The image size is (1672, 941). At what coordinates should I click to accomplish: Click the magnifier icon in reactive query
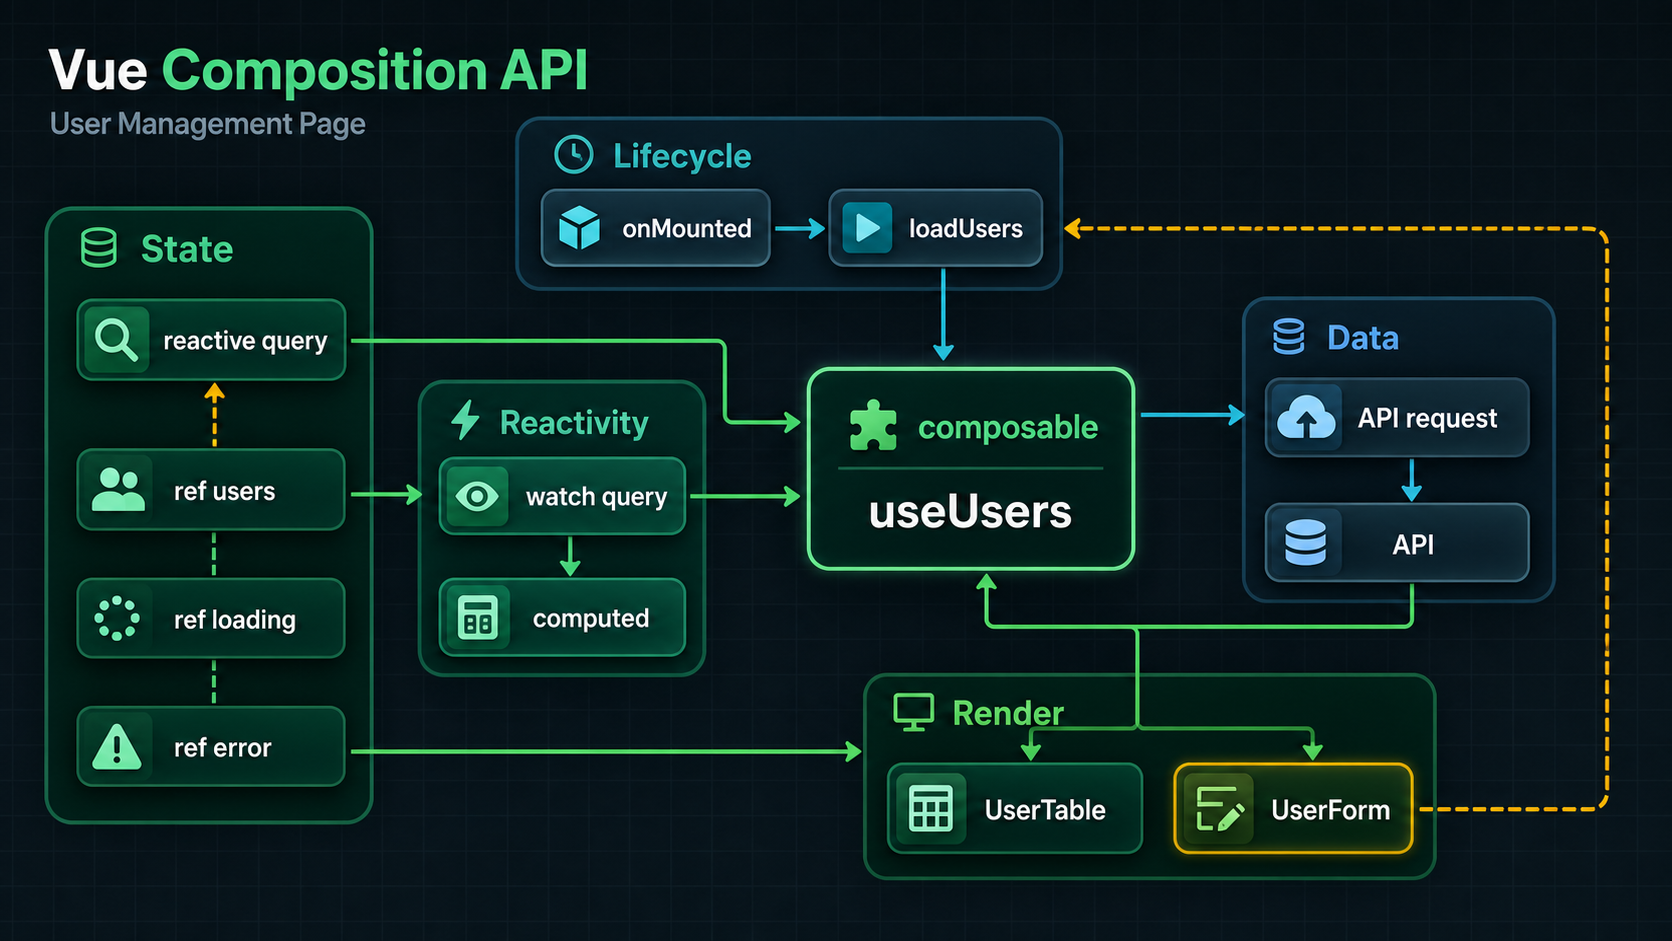coord(116,340)
